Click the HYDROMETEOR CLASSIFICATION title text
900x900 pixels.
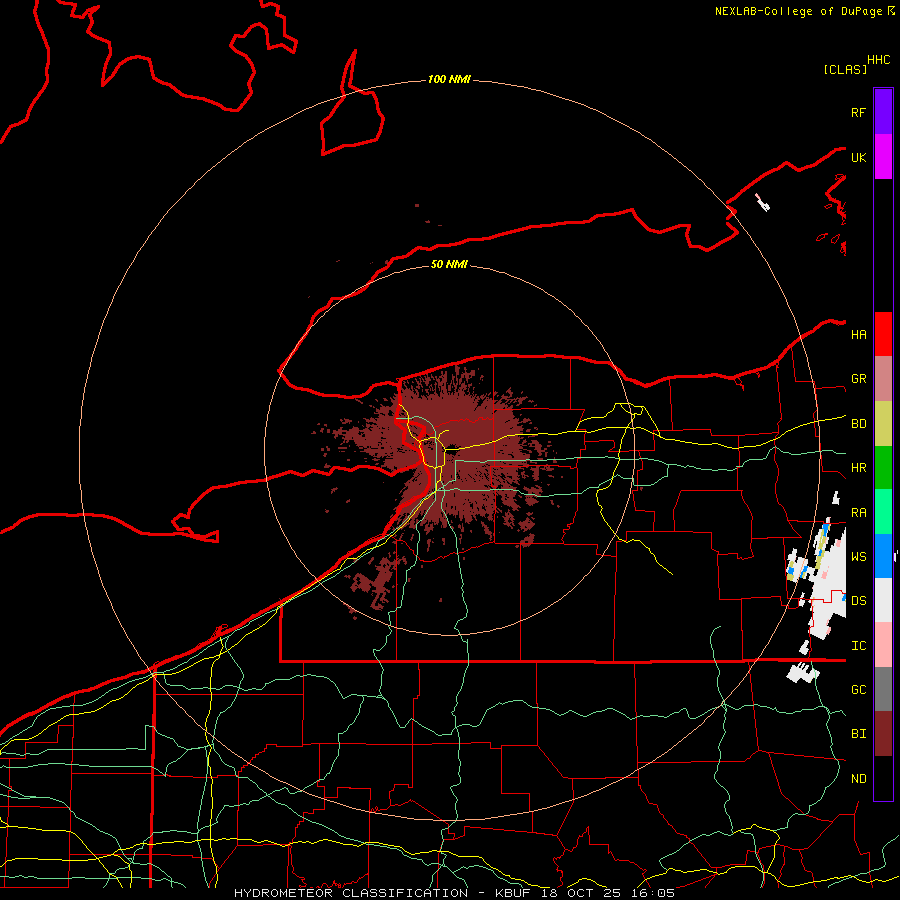[x=351, y=893]
